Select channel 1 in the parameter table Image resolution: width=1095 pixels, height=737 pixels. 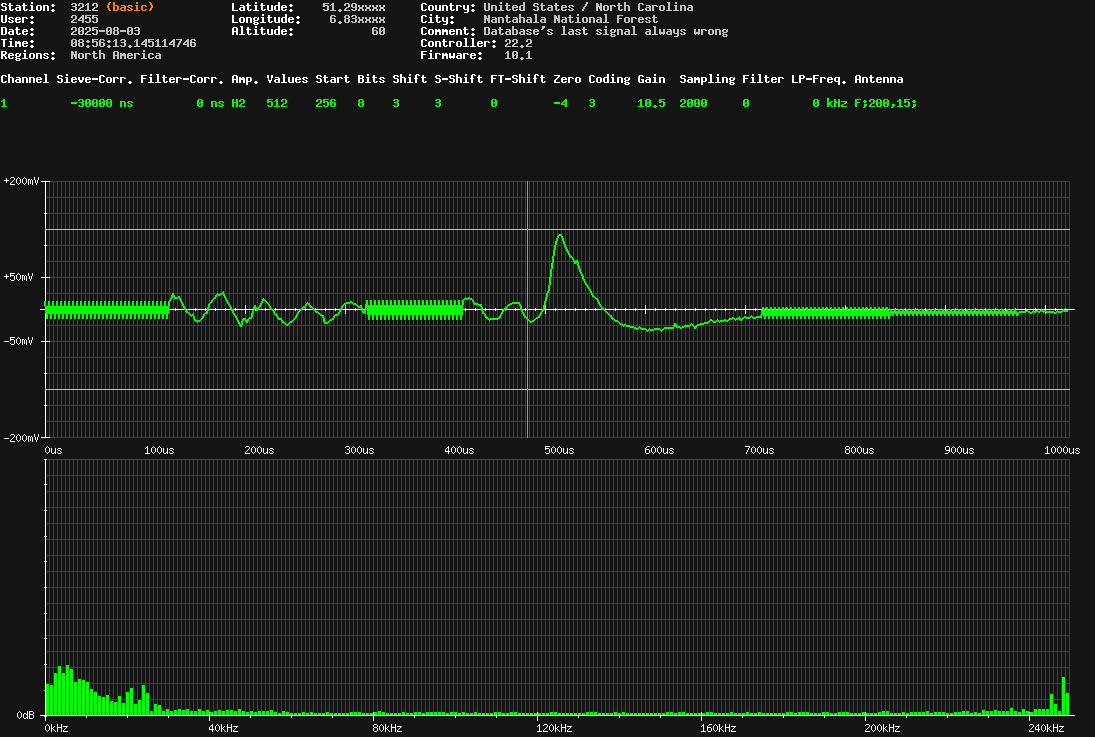click(4, 103)
